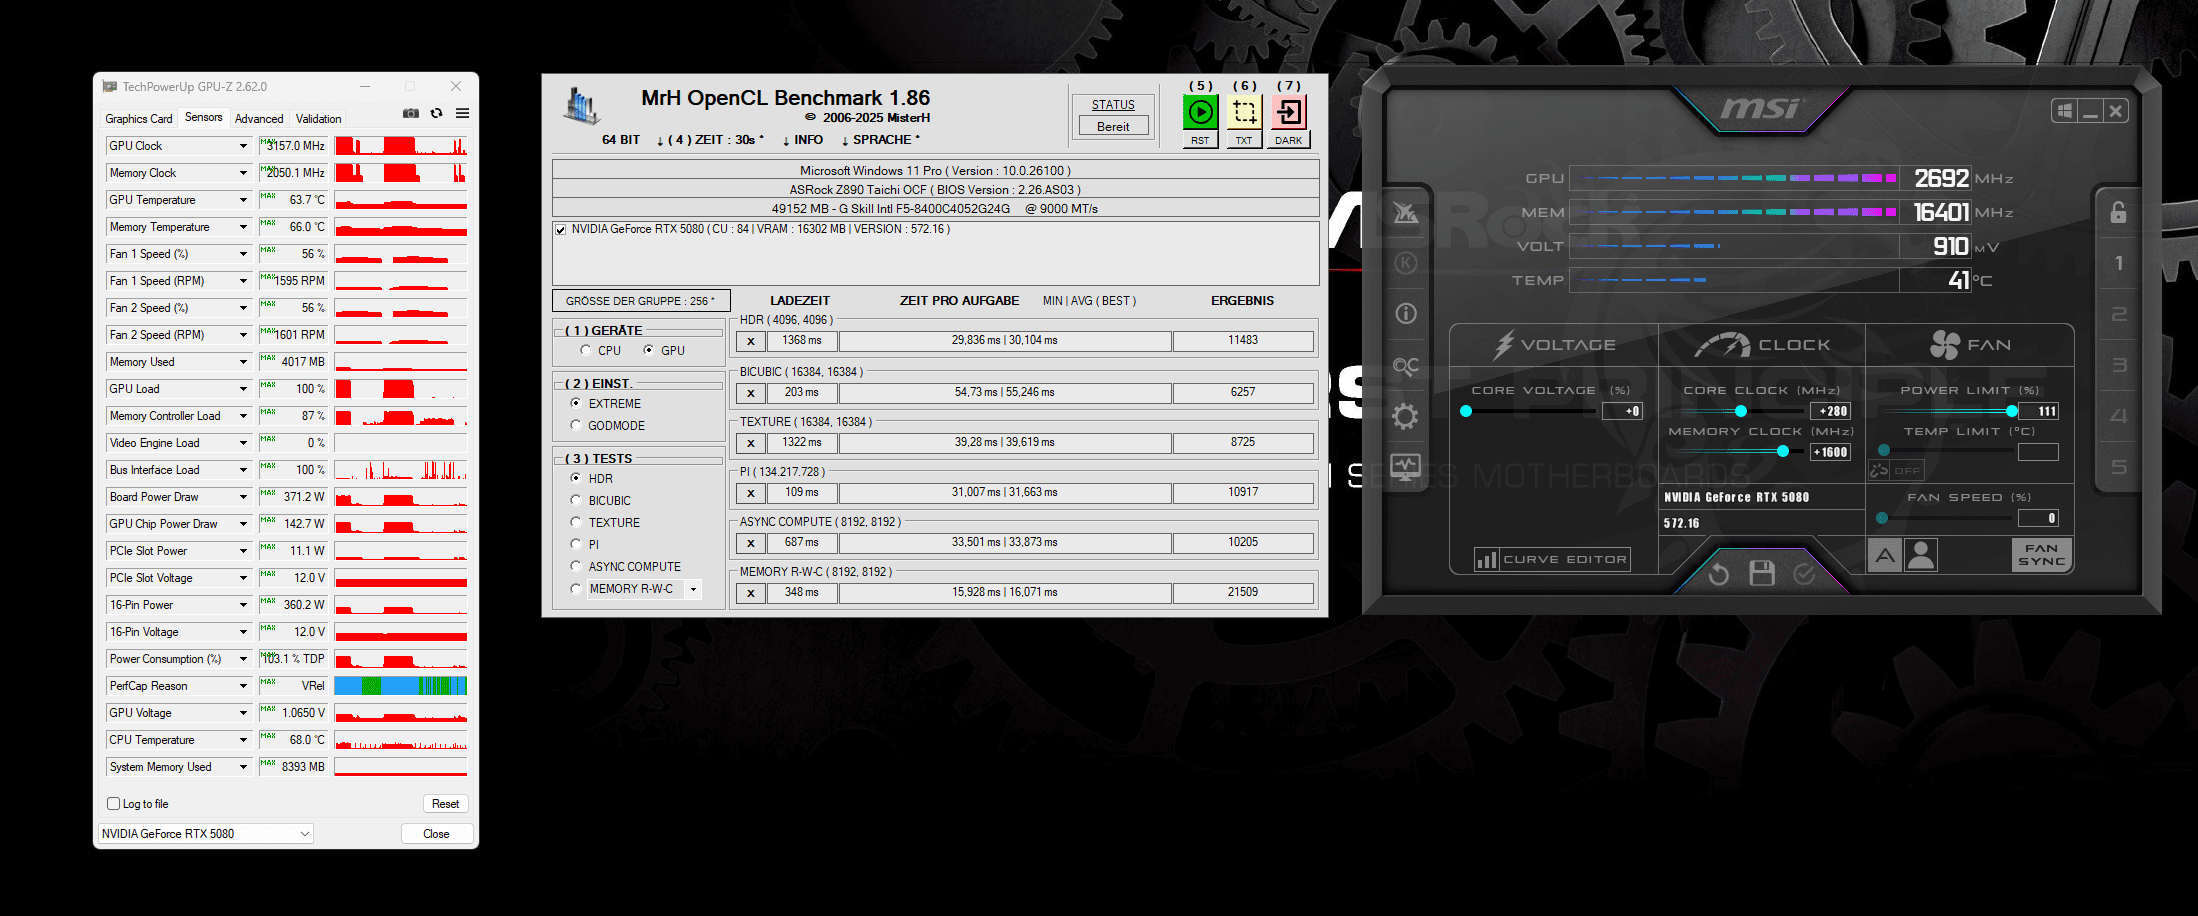Expand CPU Temperature sensor dropdown
Viewport: 2198px width, 916px height.
[x=243, y=740]
